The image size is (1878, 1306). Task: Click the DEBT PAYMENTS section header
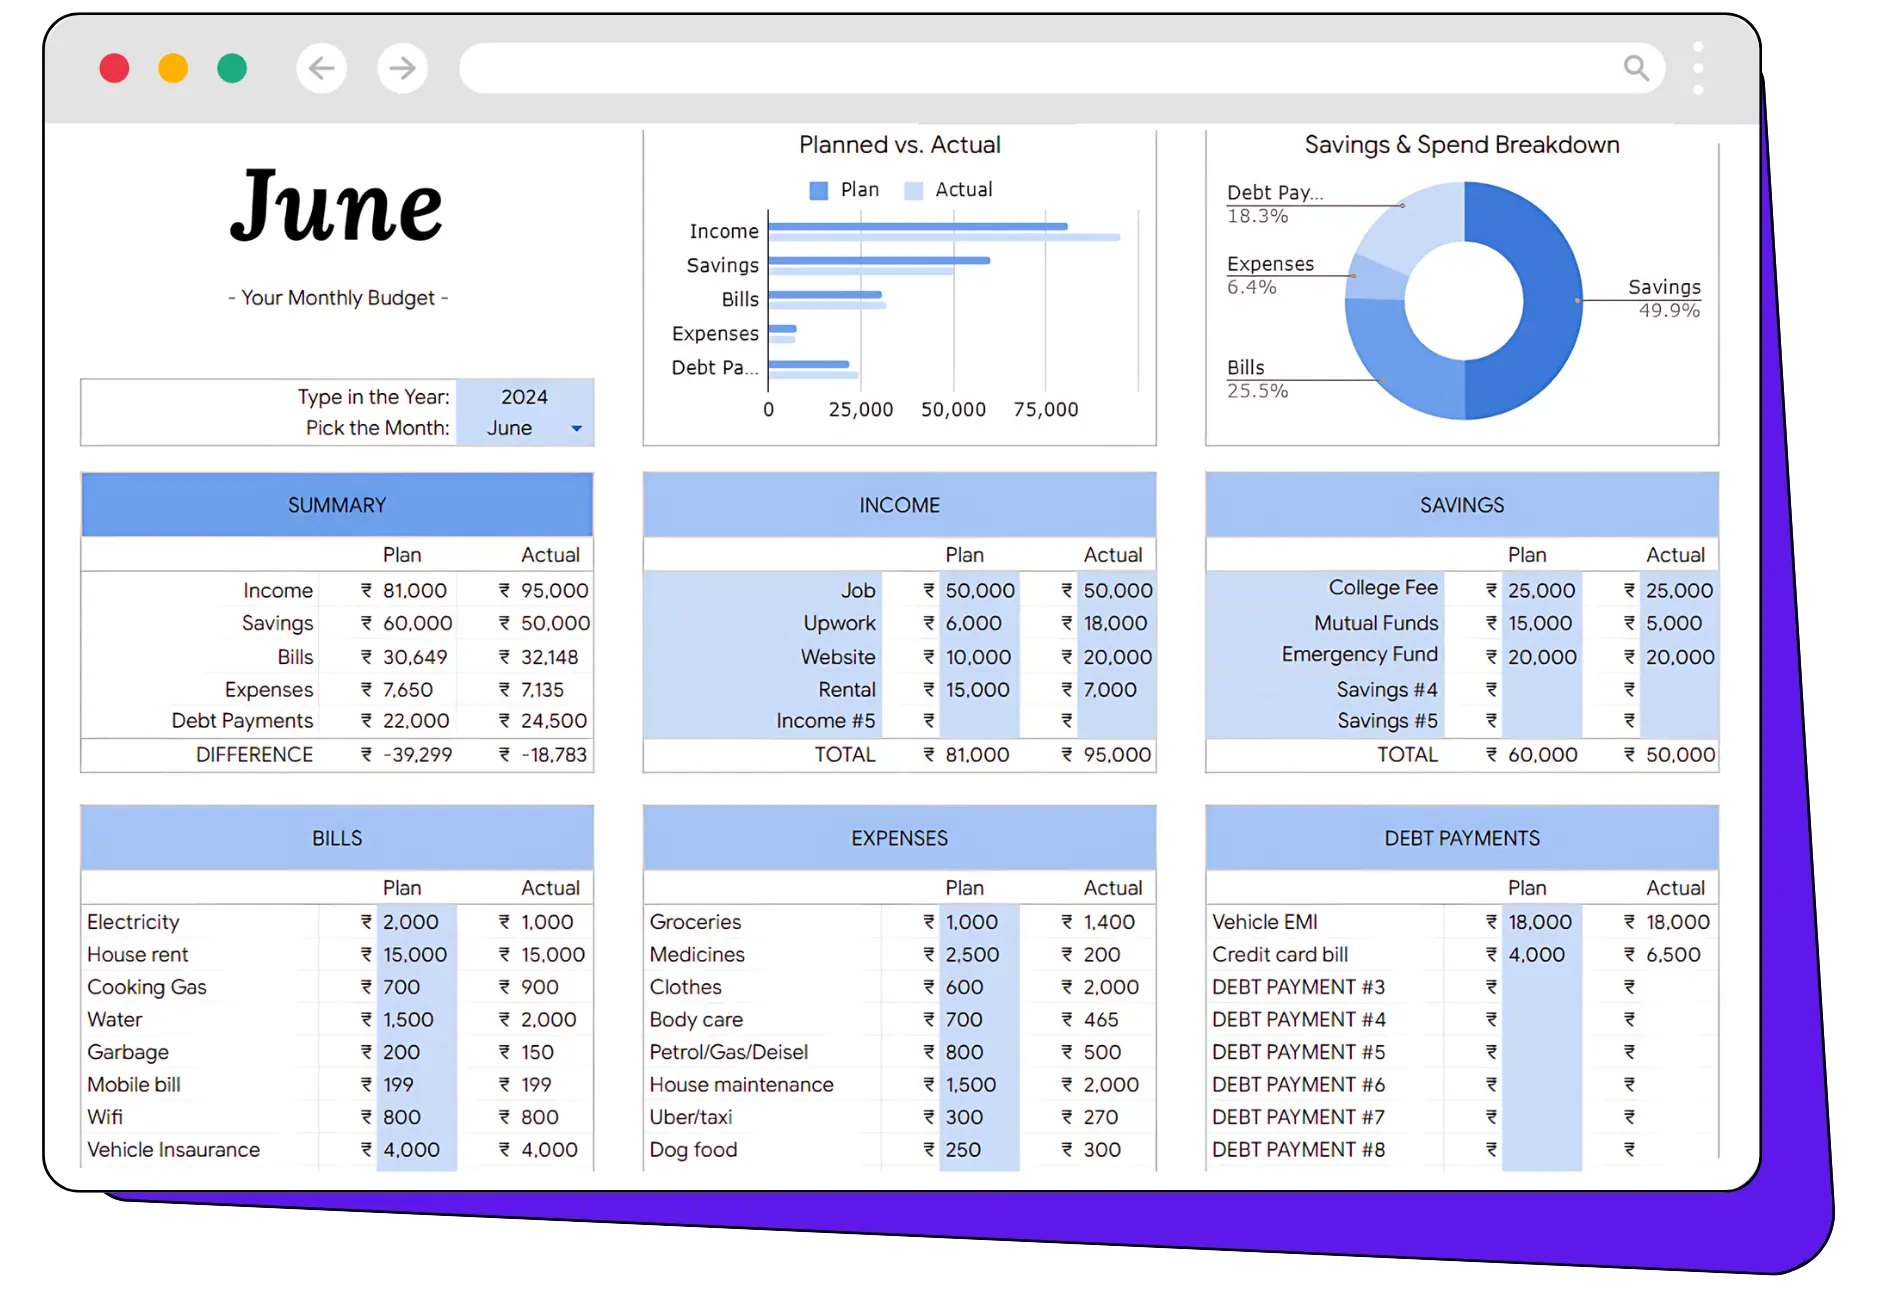1462,838
